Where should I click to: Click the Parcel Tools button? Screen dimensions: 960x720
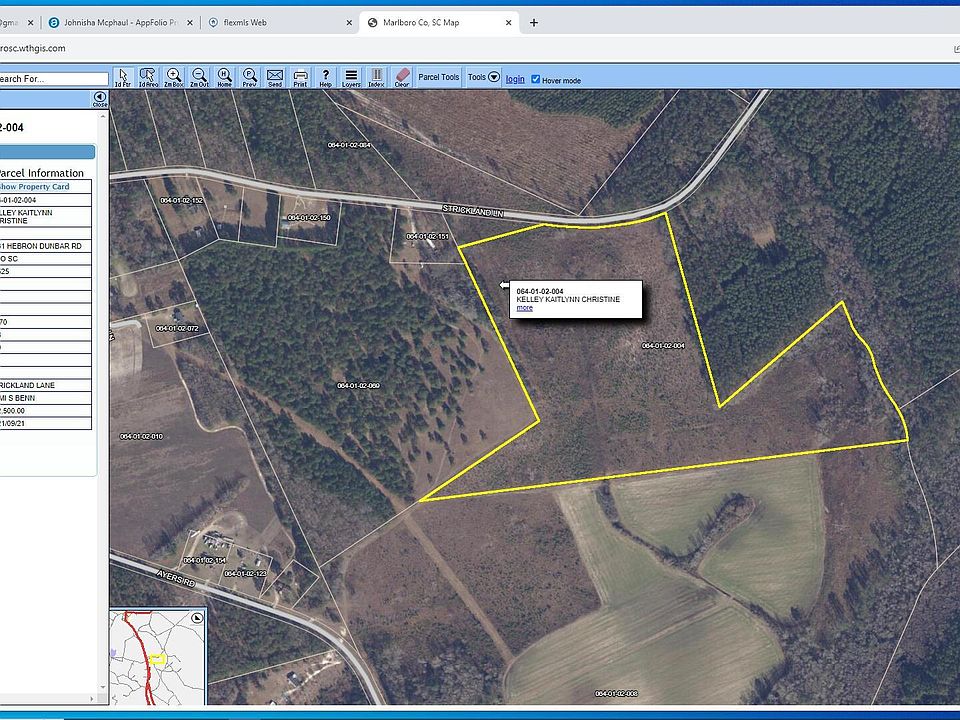(x=439, y=77)
